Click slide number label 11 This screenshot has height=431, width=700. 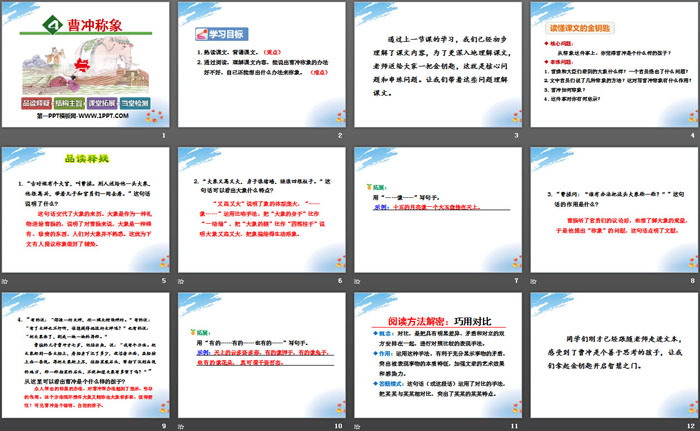pyautogui.click(x=514, y=426)
